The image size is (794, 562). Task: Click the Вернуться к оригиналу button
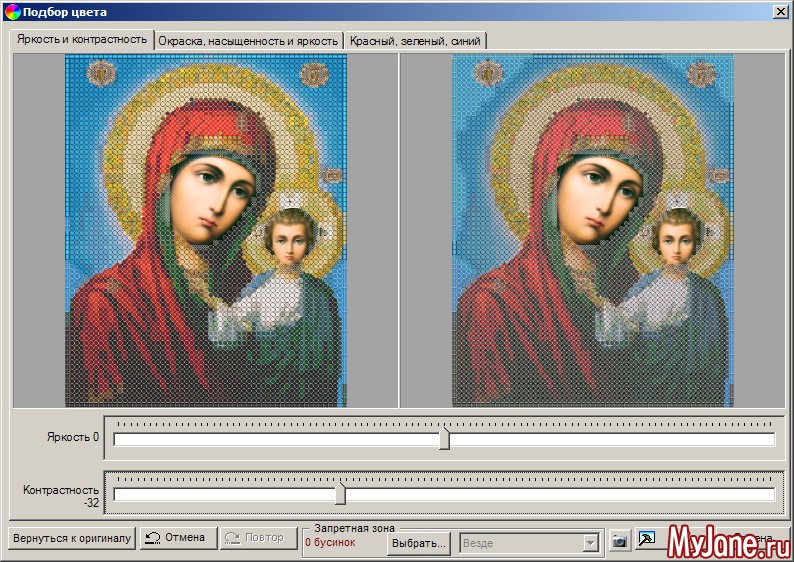[x=71, y=538]
